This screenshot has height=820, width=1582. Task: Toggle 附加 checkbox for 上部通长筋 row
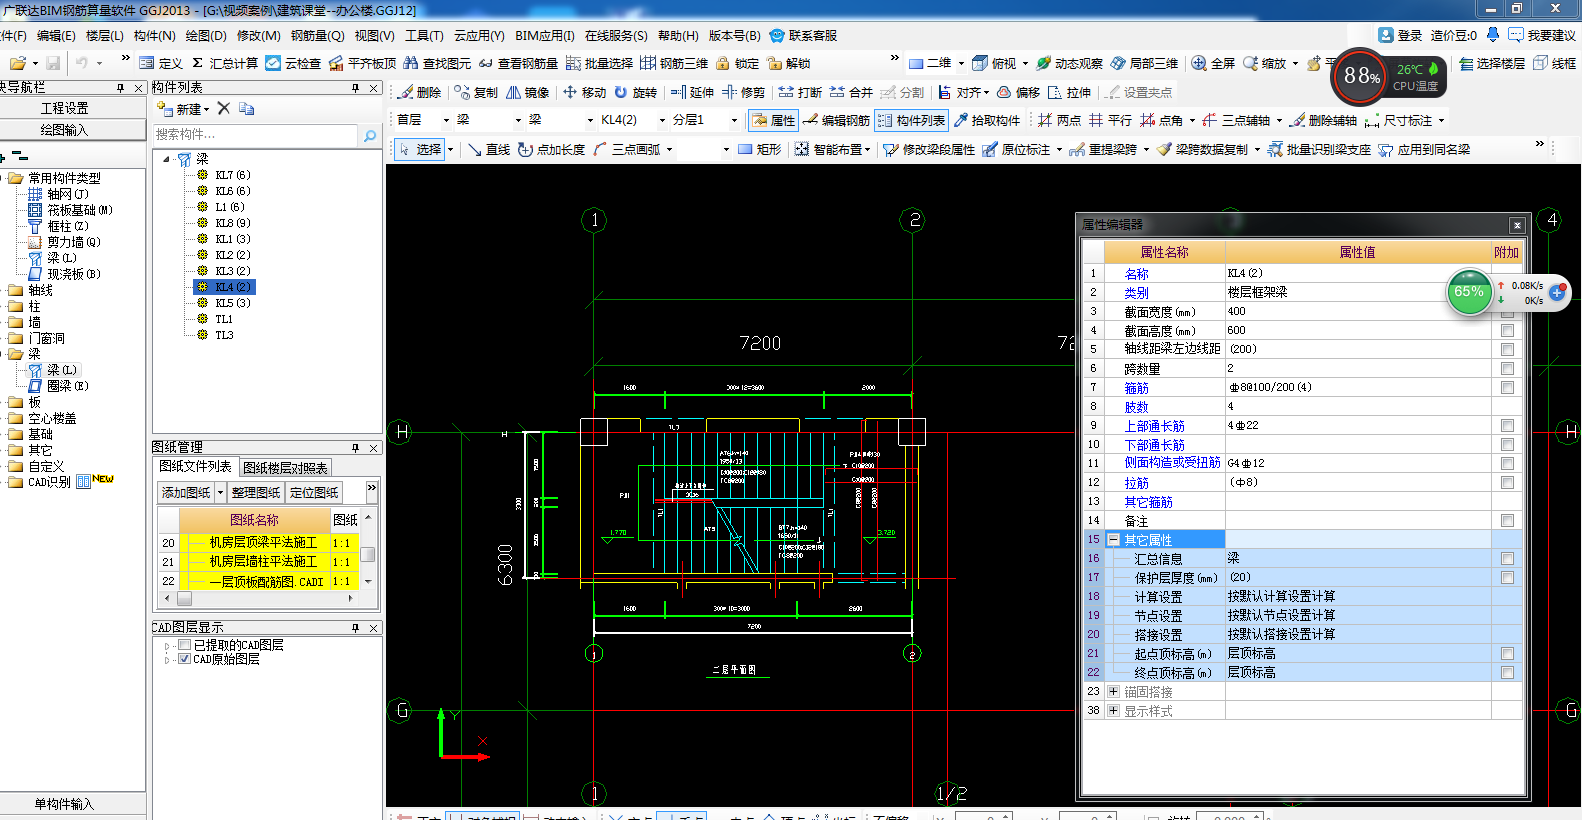1507,425
